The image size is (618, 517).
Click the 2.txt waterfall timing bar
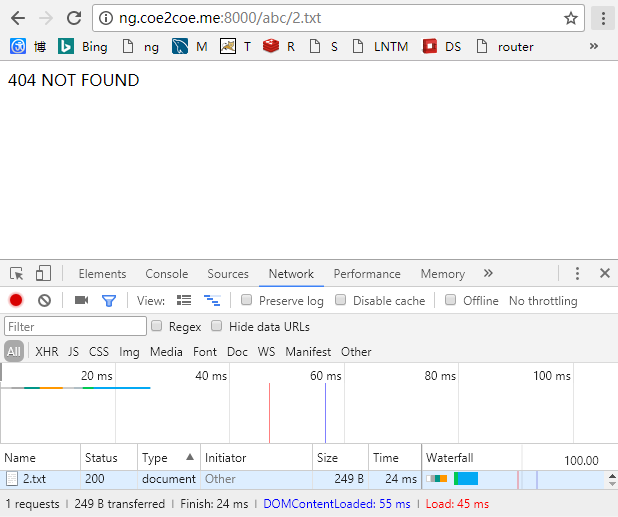pos(452,479)
